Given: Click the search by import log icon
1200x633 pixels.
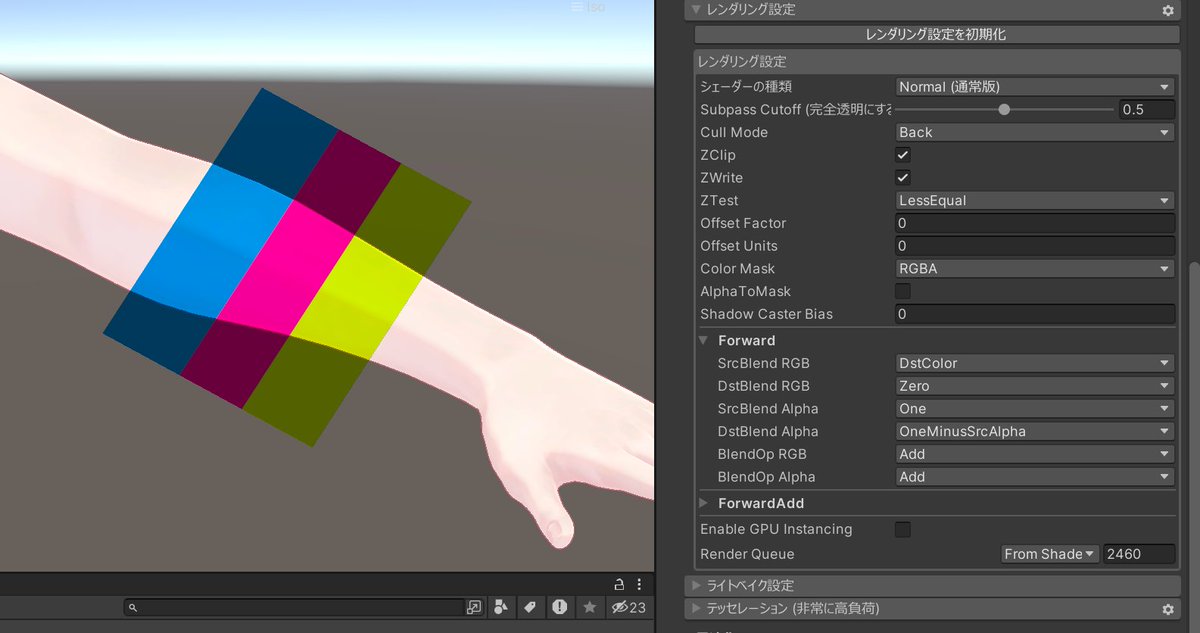Looking at the screenshot, I should 560,607.
